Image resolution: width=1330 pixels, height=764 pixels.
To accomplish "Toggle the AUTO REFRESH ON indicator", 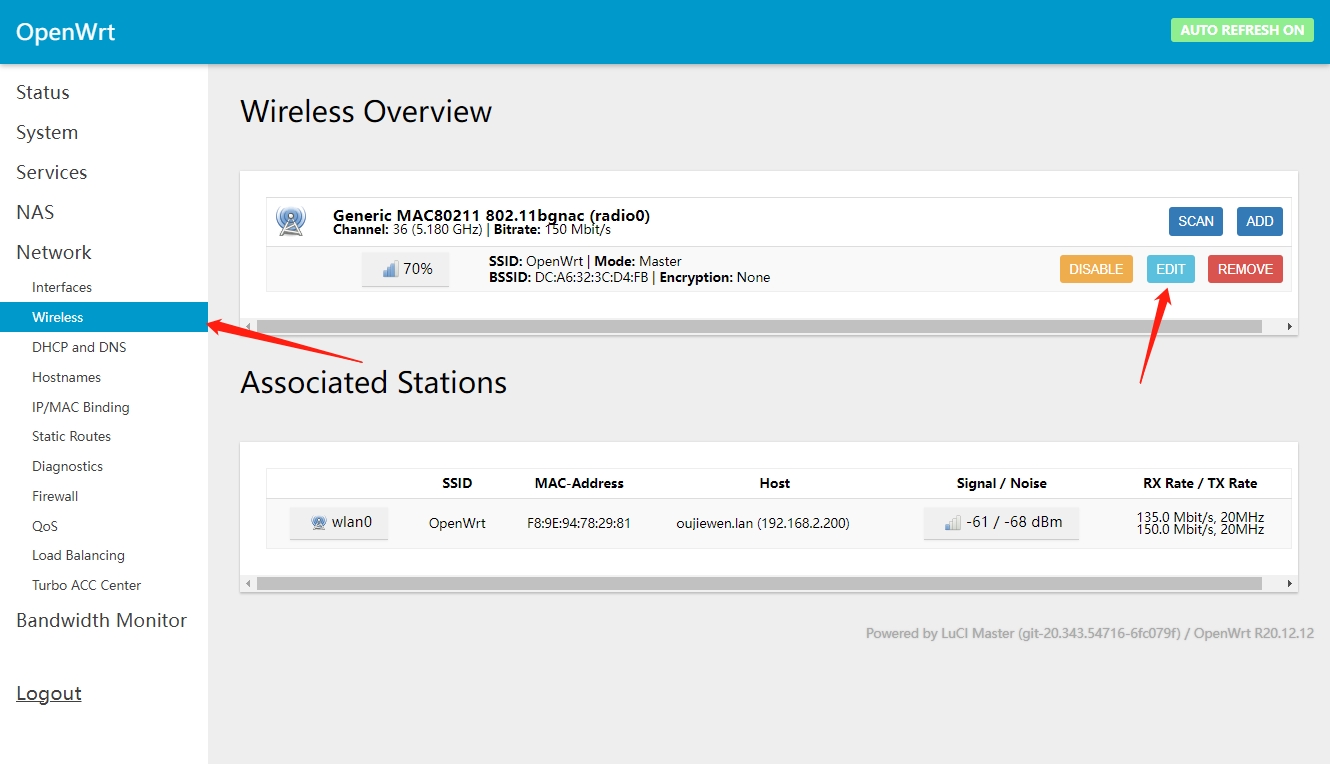I will 1242,30.
